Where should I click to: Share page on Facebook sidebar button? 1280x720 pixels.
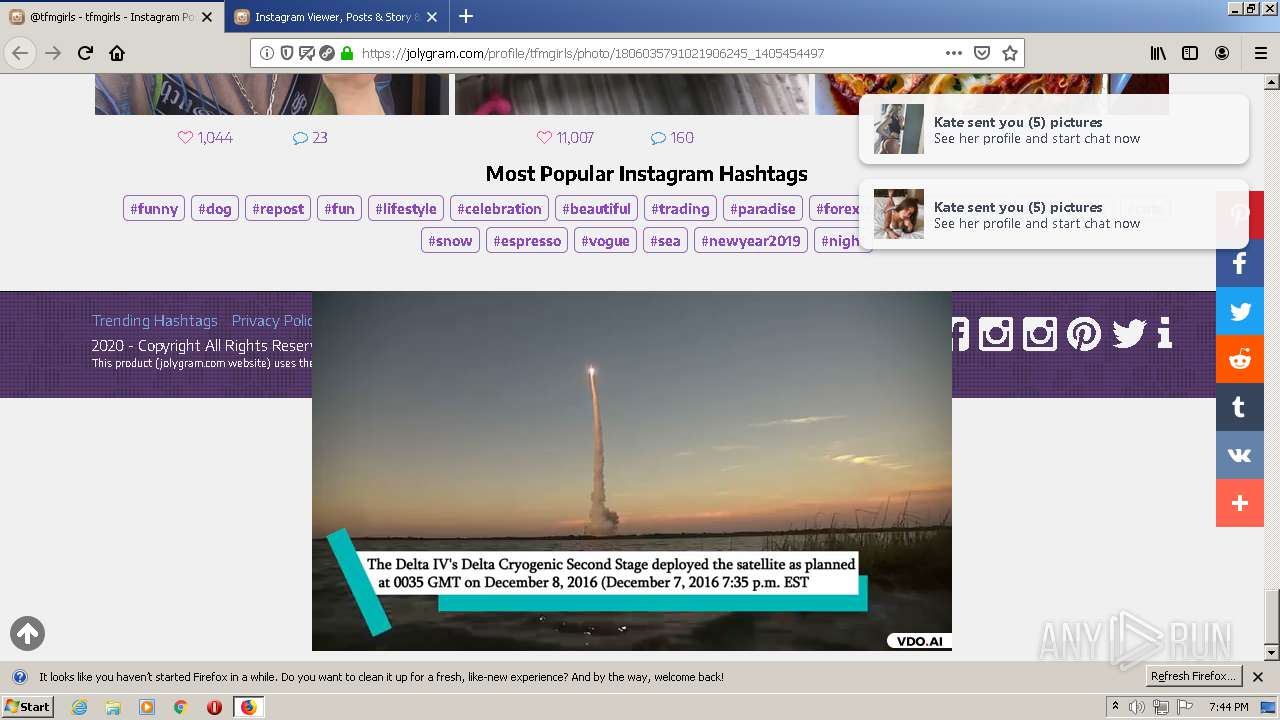[1240, 263]
